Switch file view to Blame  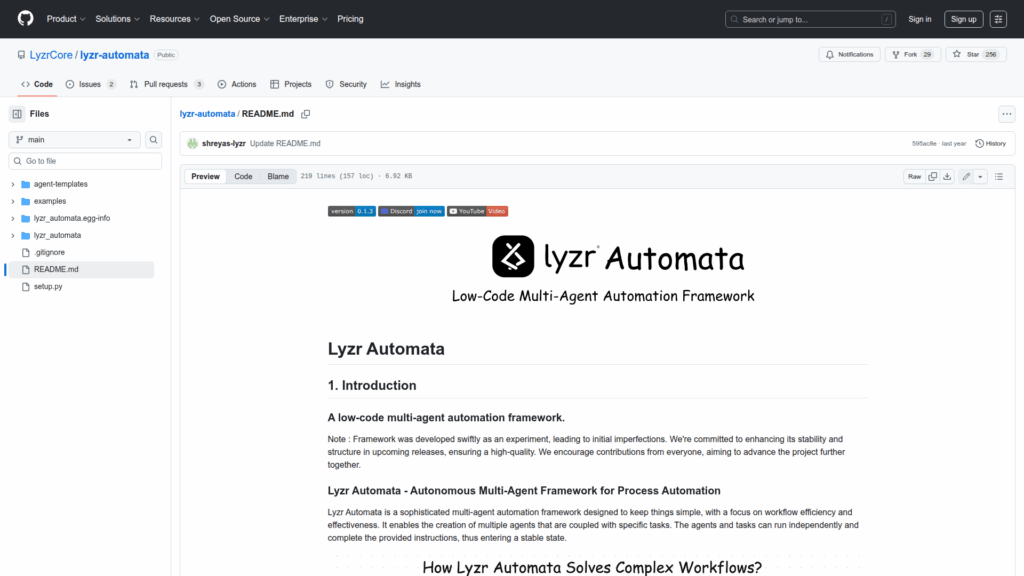click(278, 176)
